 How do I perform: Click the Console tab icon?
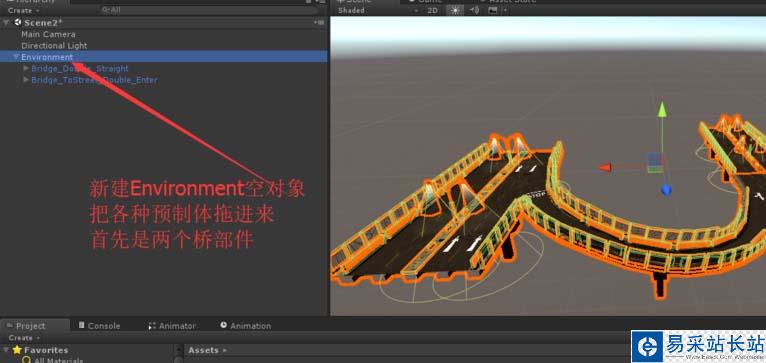coord(82,325)
